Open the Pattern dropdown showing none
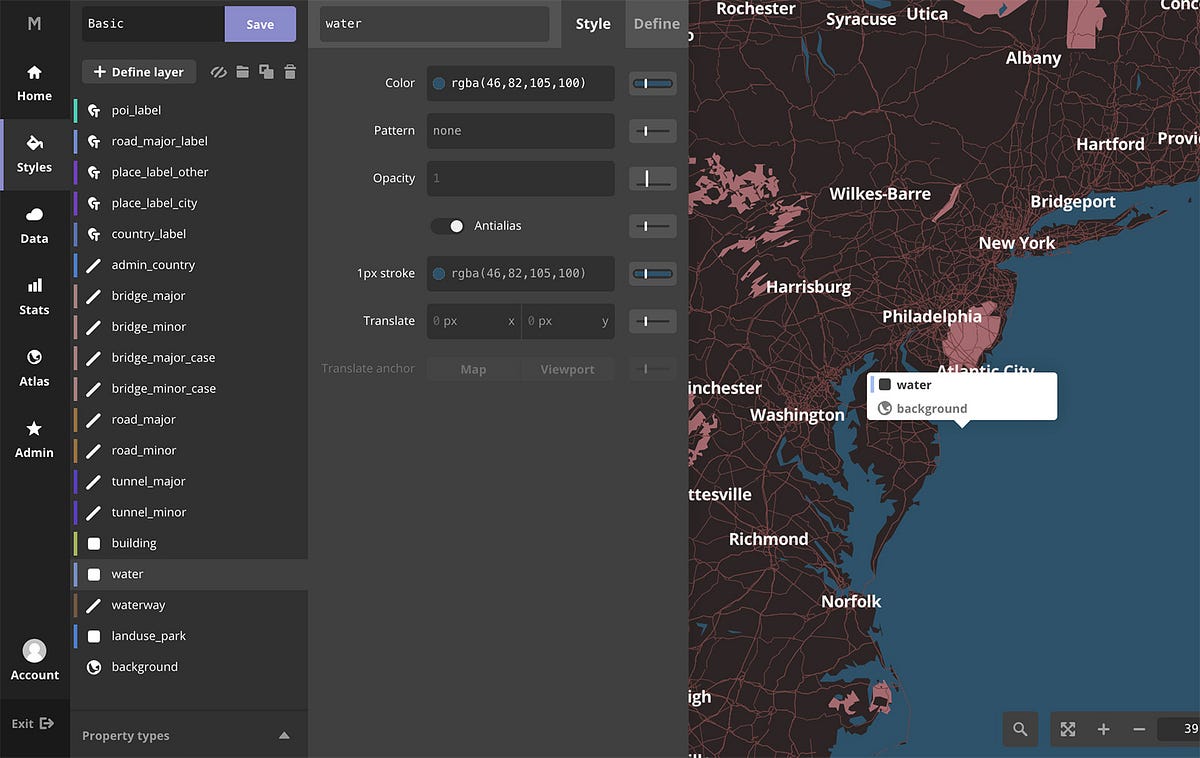1200x758 pixels. tap(520, 131)
